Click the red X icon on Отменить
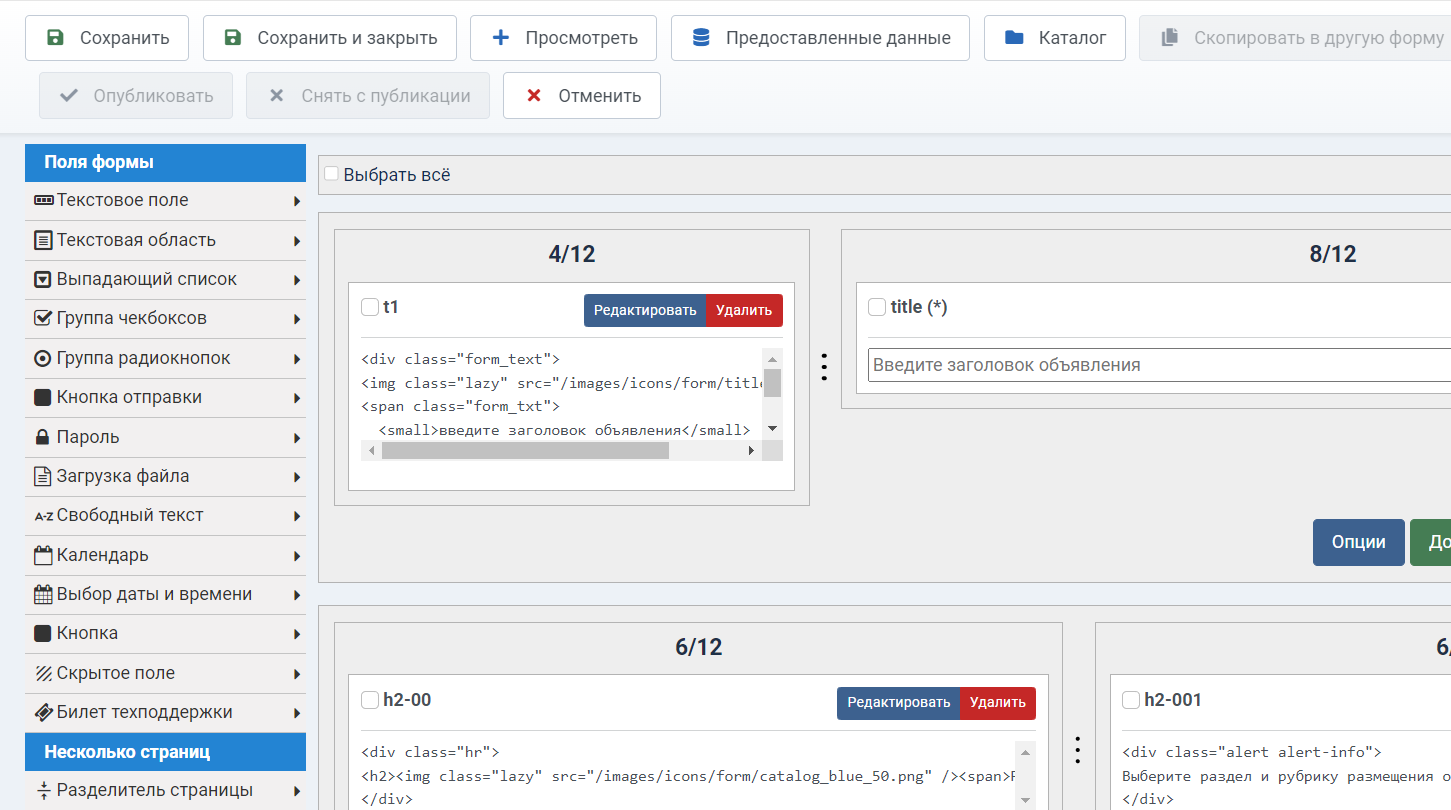The width and height of the screenshot is (1451, 810). click(534, 96)
